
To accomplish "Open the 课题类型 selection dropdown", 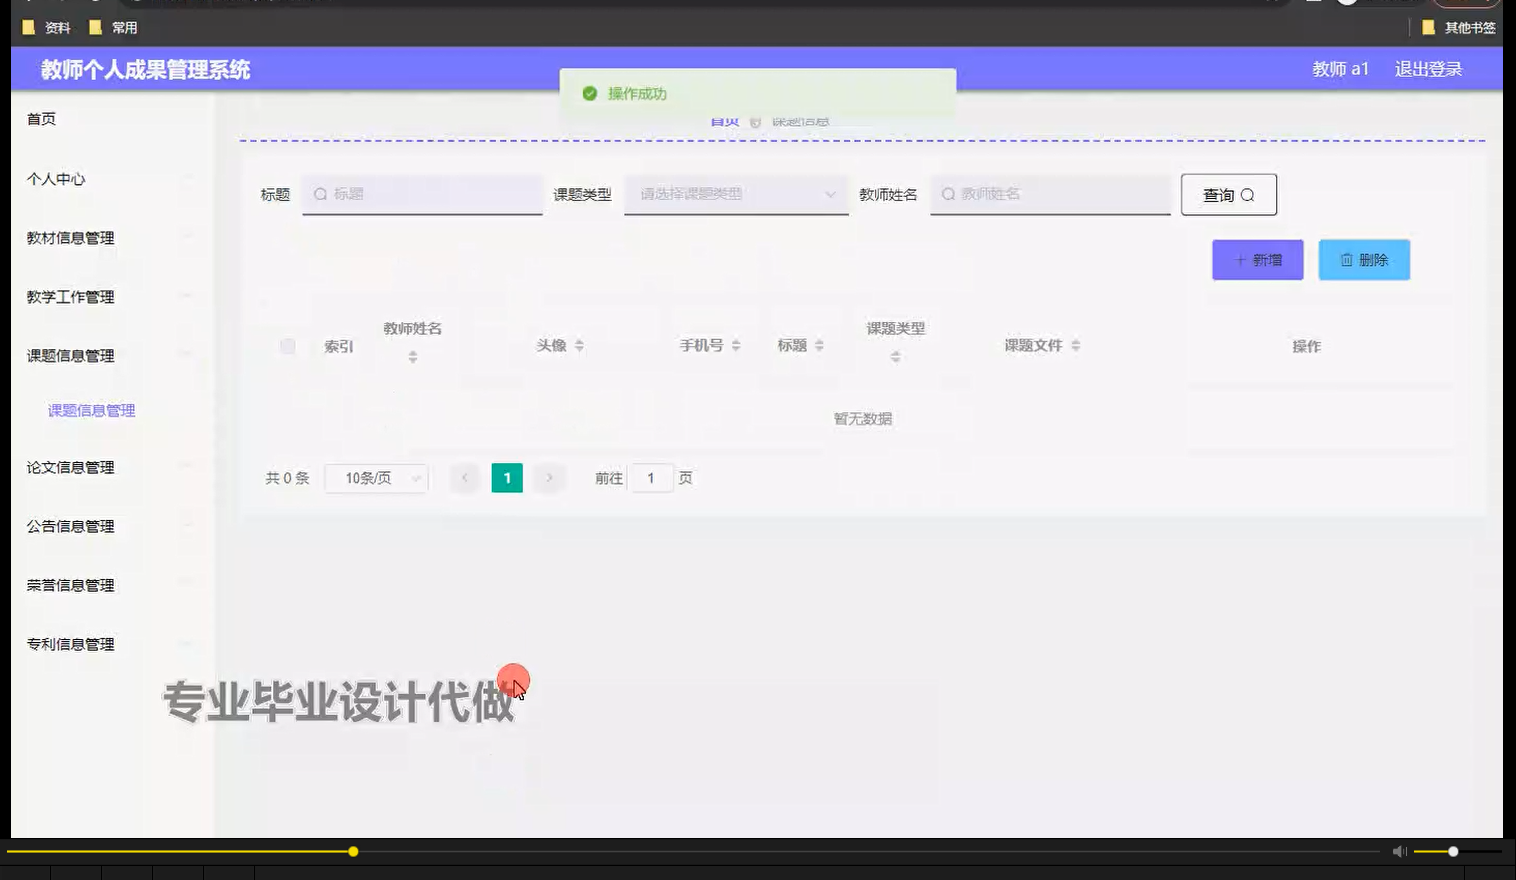I will (735, 194).
